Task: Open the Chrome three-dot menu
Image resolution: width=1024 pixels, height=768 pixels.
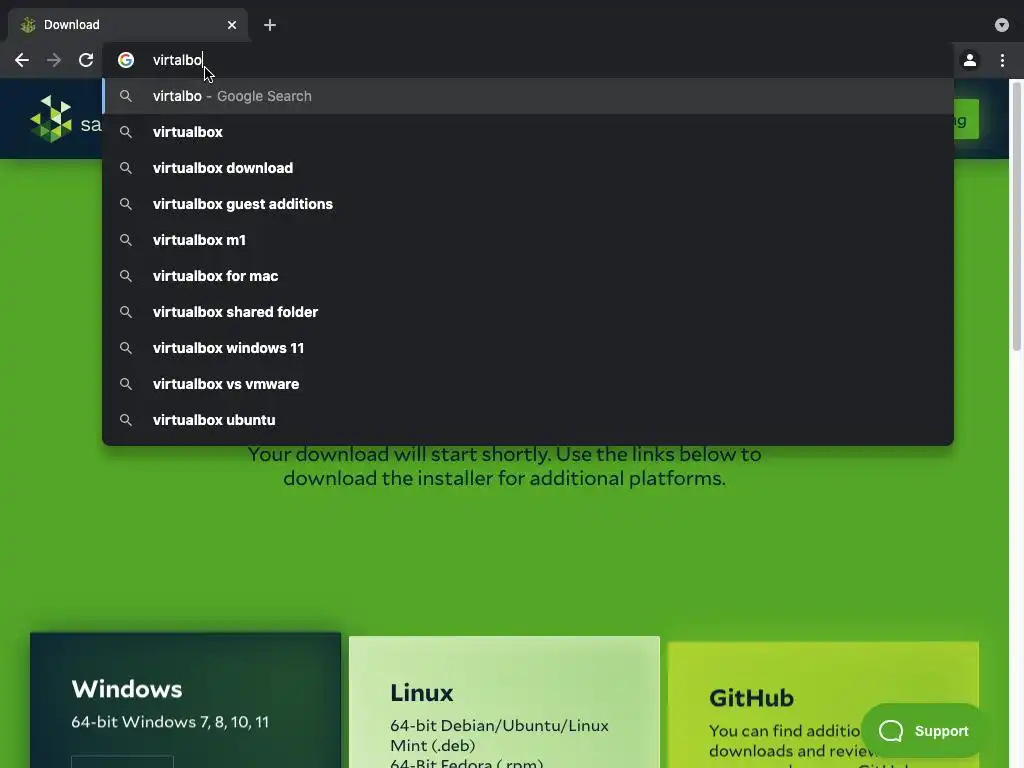Action: click(1002, 60)
